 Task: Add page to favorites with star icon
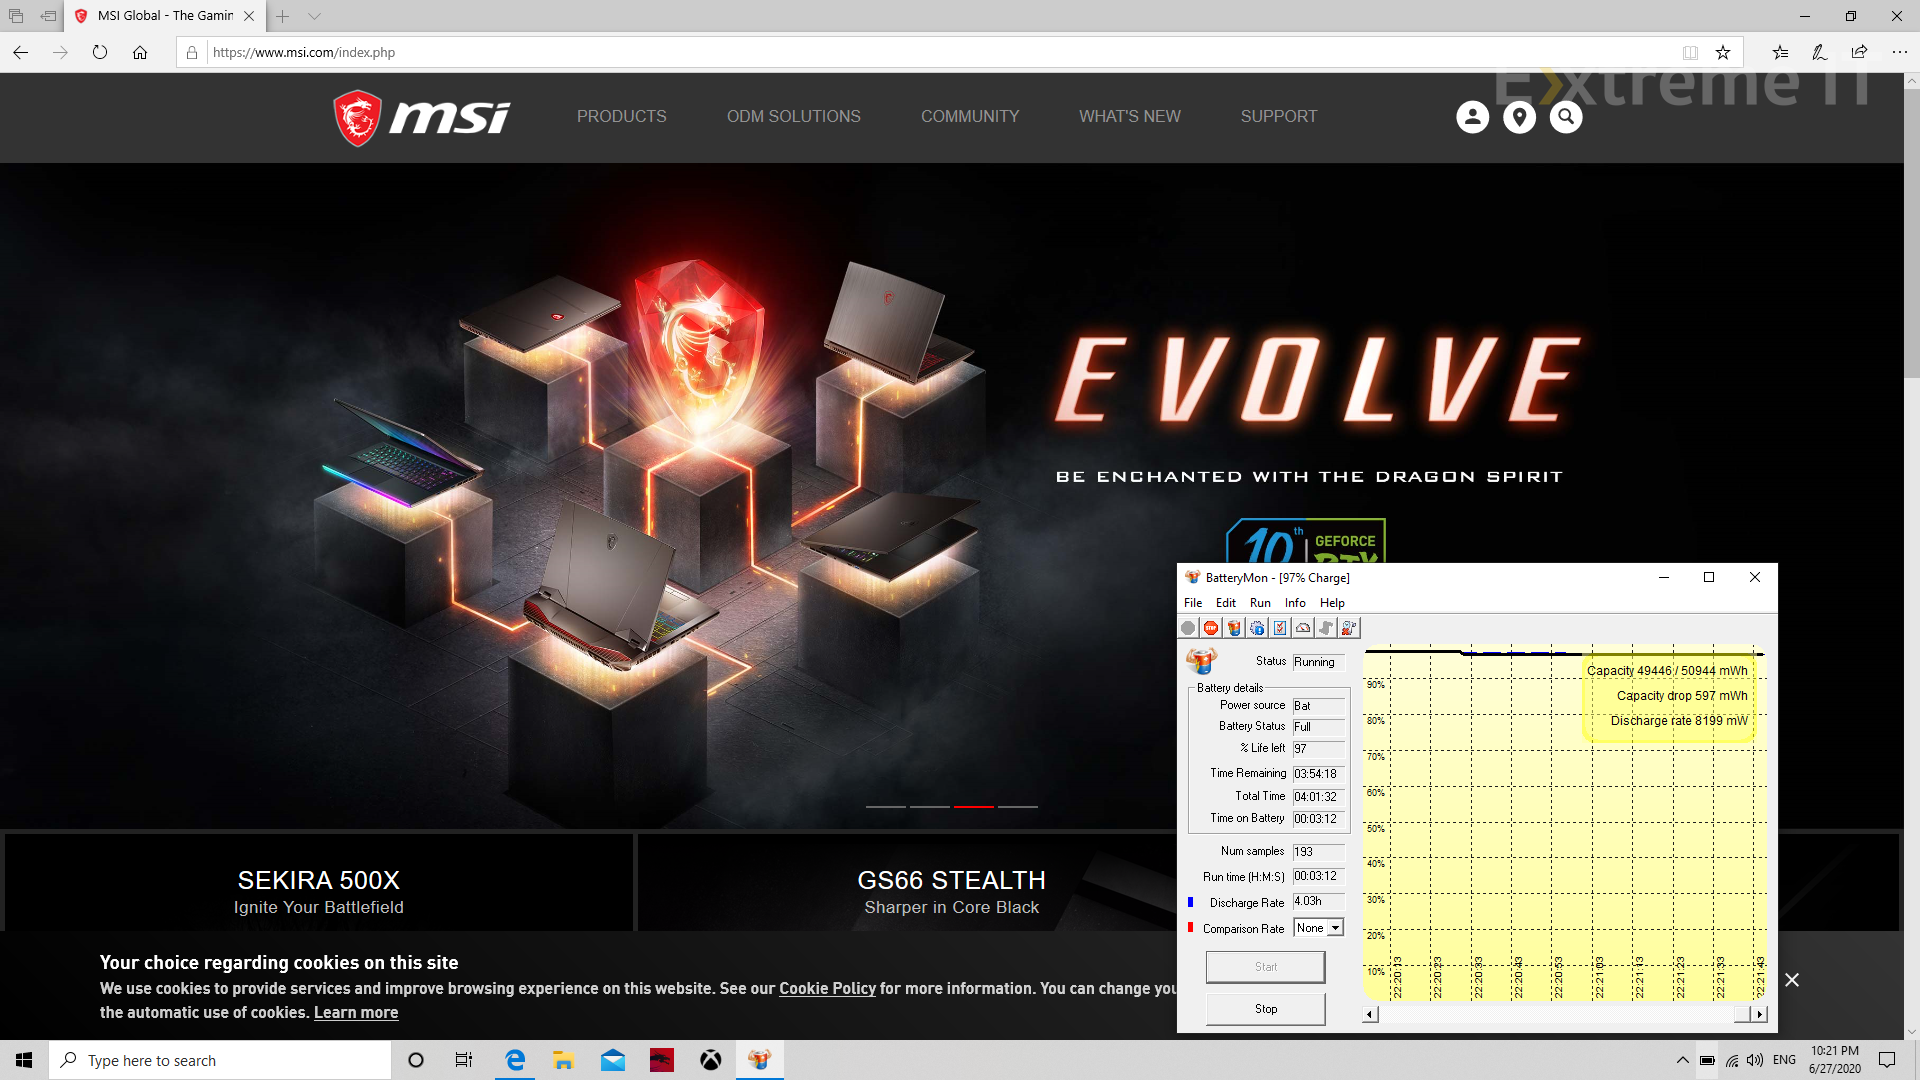[1723, 53]
